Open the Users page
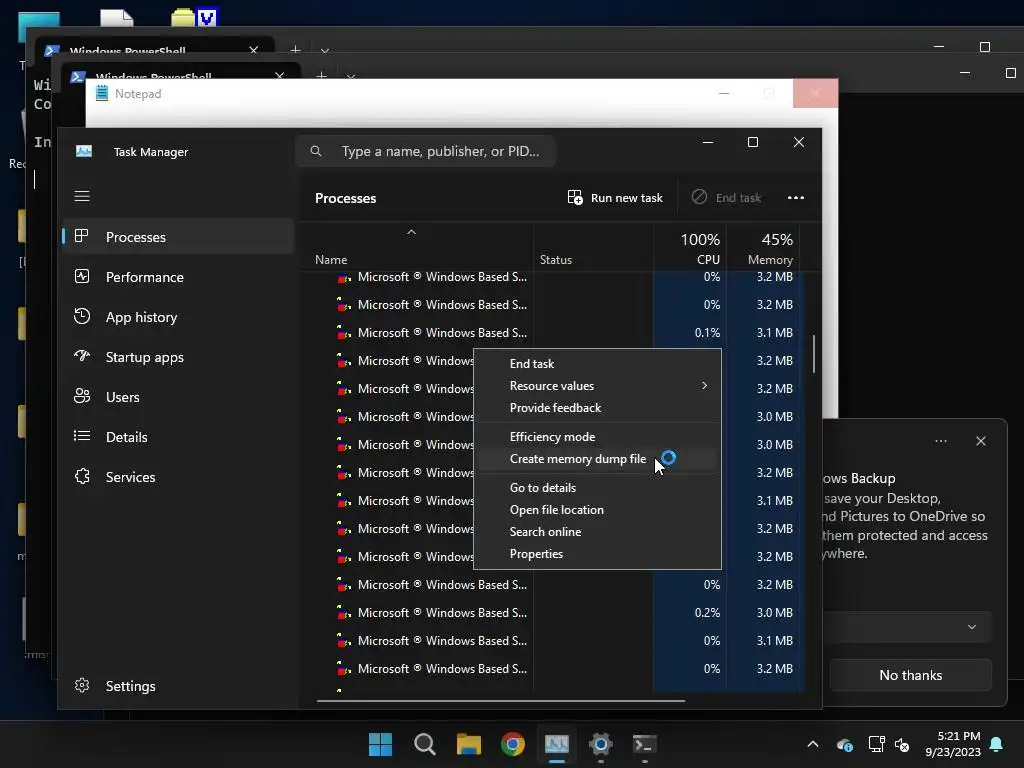1024x768 pixels. pos(178,397)
